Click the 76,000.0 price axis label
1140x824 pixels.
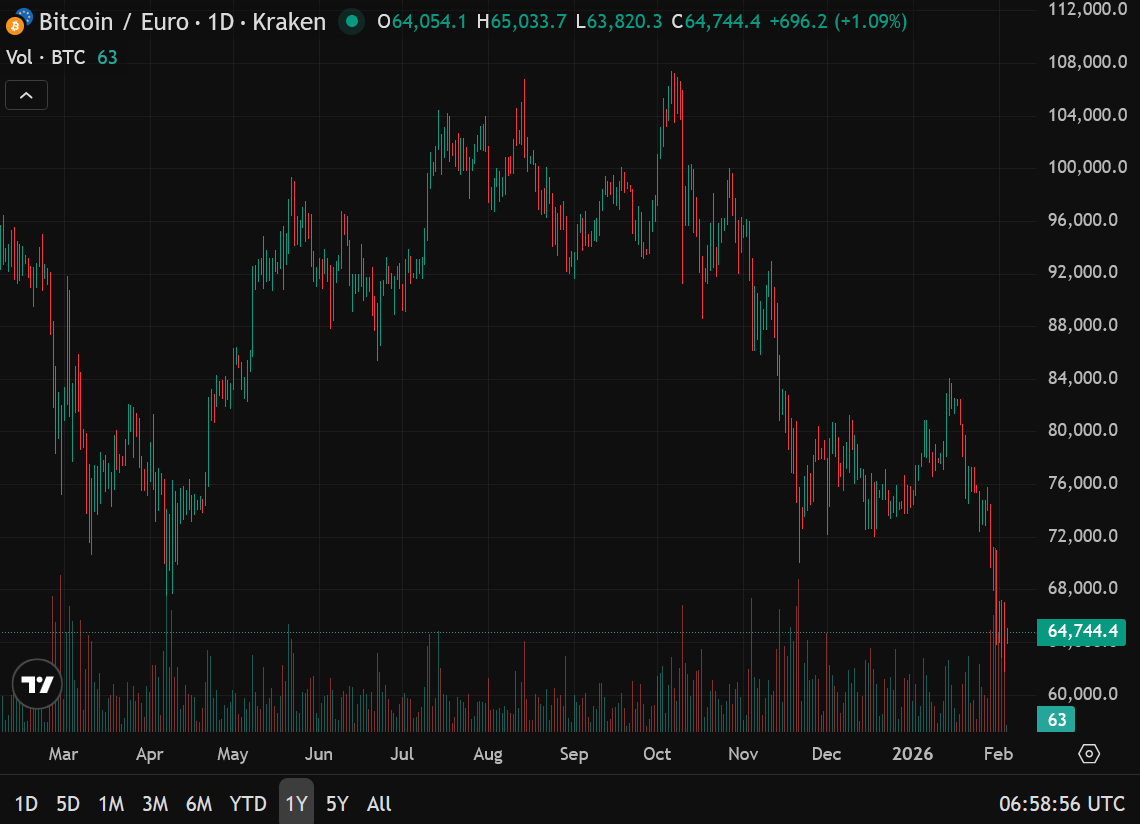tap(1083, 483)
